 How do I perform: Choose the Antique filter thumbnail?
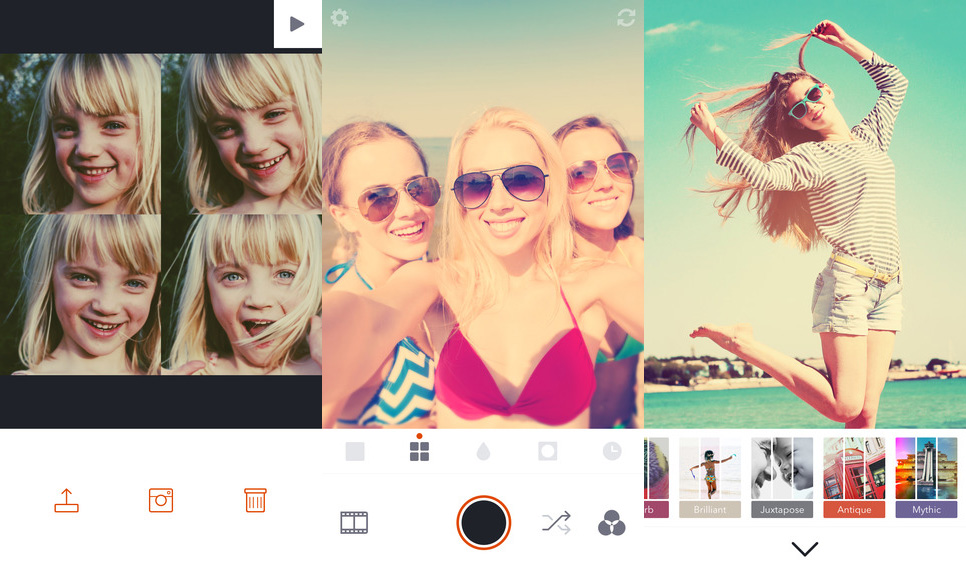pyautogui.click(x=854, y=468)
